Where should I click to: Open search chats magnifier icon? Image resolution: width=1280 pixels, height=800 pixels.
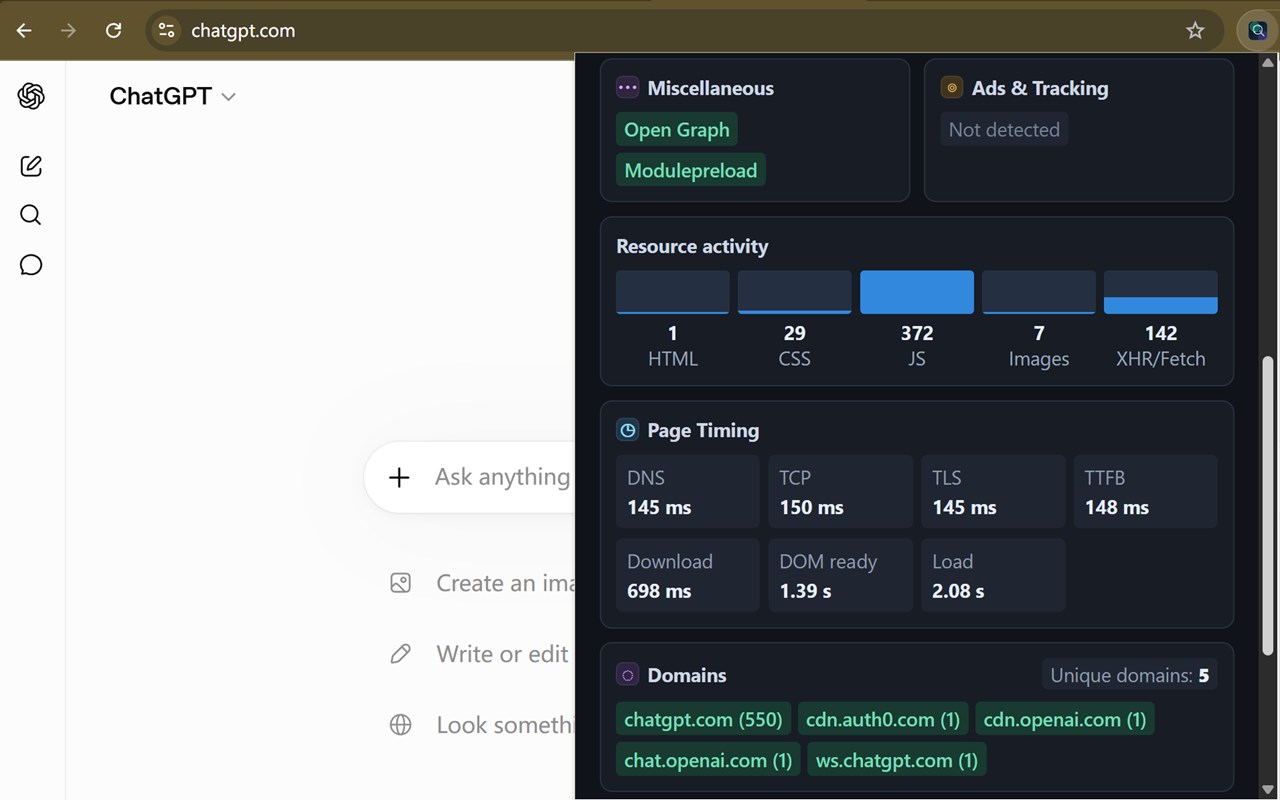(x=31, y=215)
